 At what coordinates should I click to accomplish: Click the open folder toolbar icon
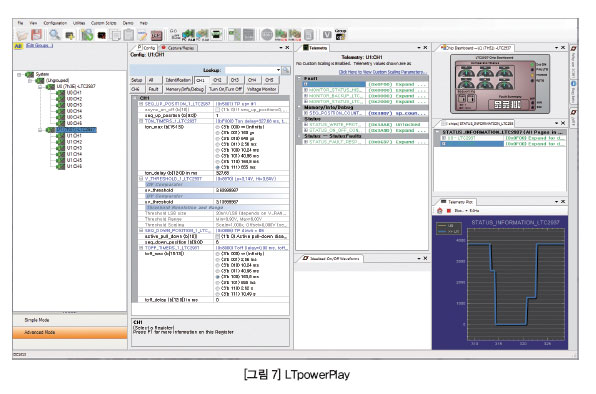tap(22, 35)
